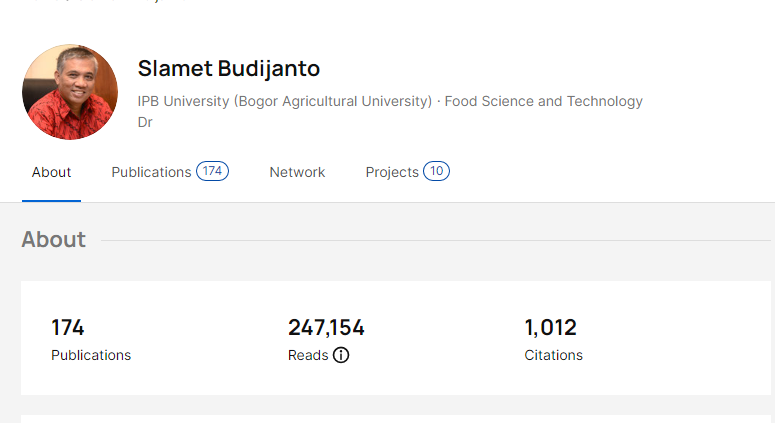This screenshot has height=423, width=775.
Task: Click the divider line beside About heading
Action: (x=430, y=240)
